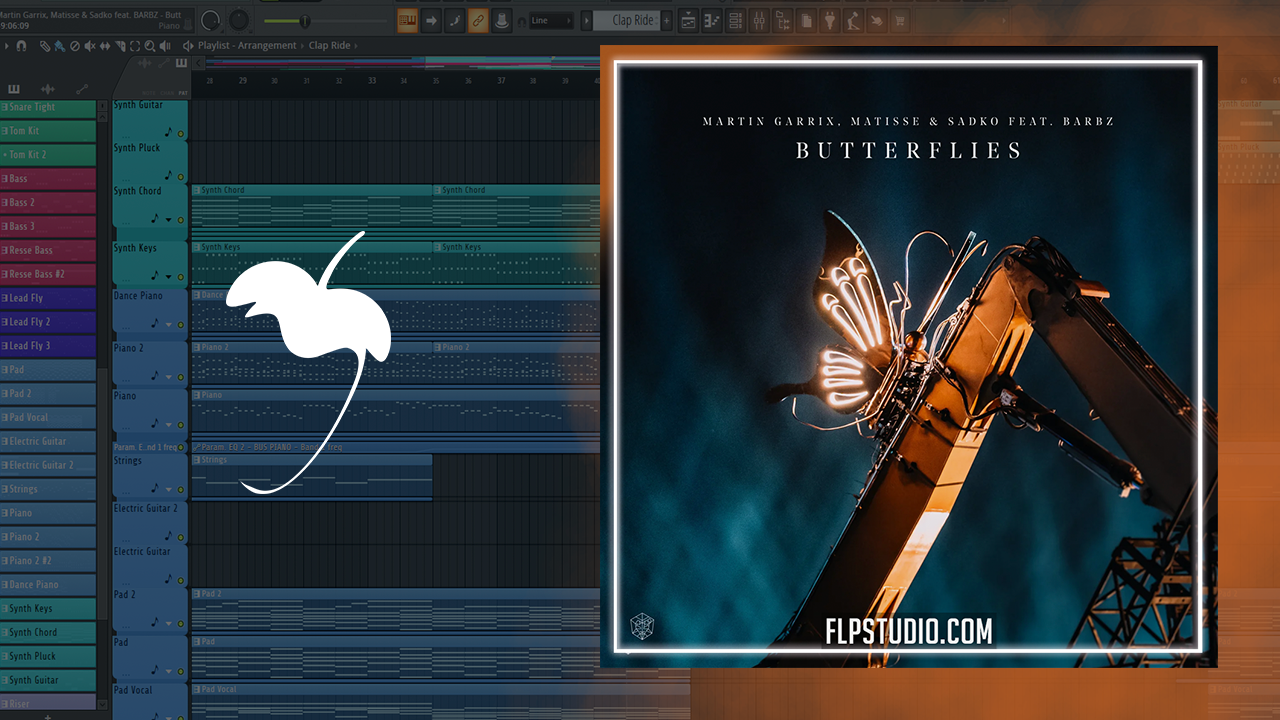Open the project browser folder-tree icon
The width and height of the screenshot is (1280, 720).
783,20
